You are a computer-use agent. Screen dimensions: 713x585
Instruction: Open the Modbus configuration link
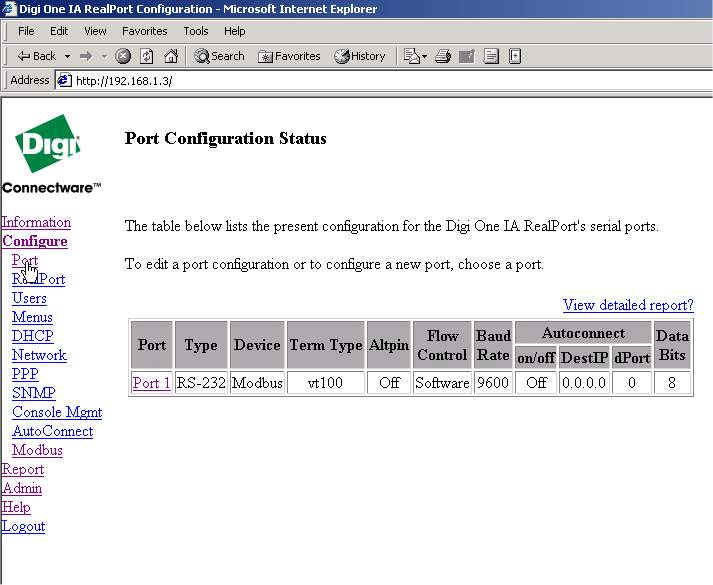[x=37, y=450]
